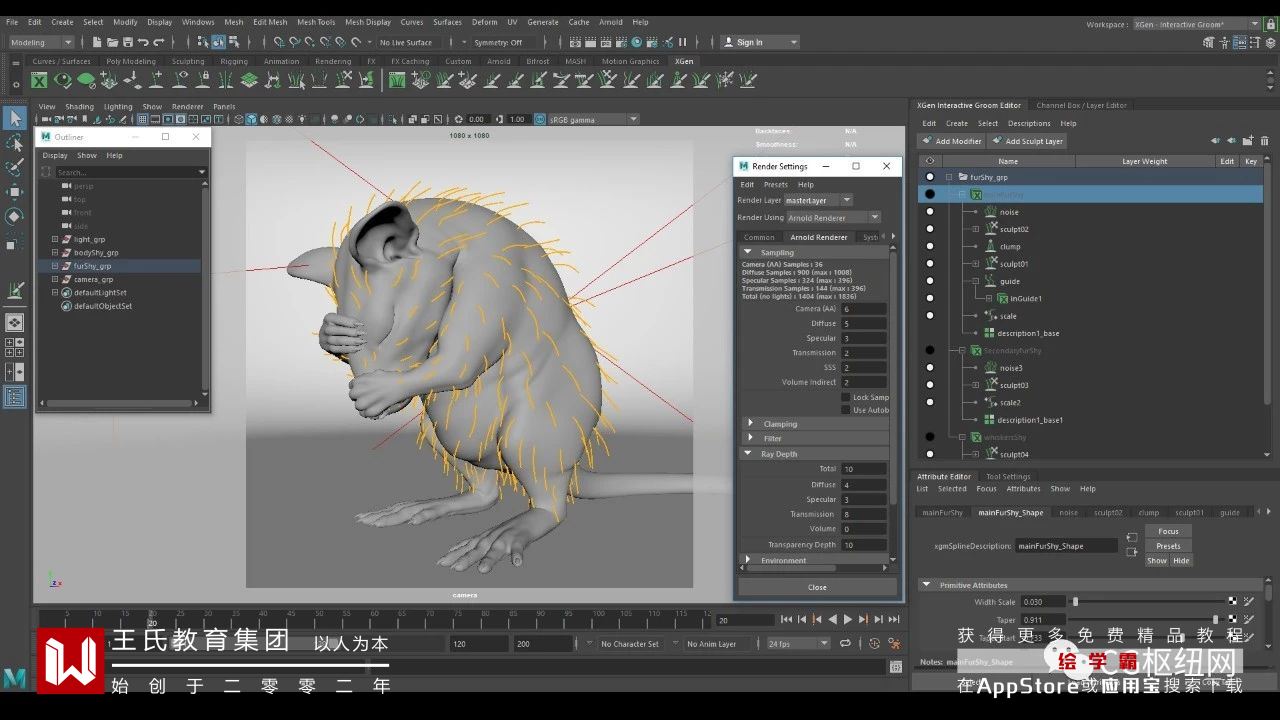The width and height of the screenshot is (1280, 720).
Task: Click the Close button in Render Settings
Action: coord(817,587)
